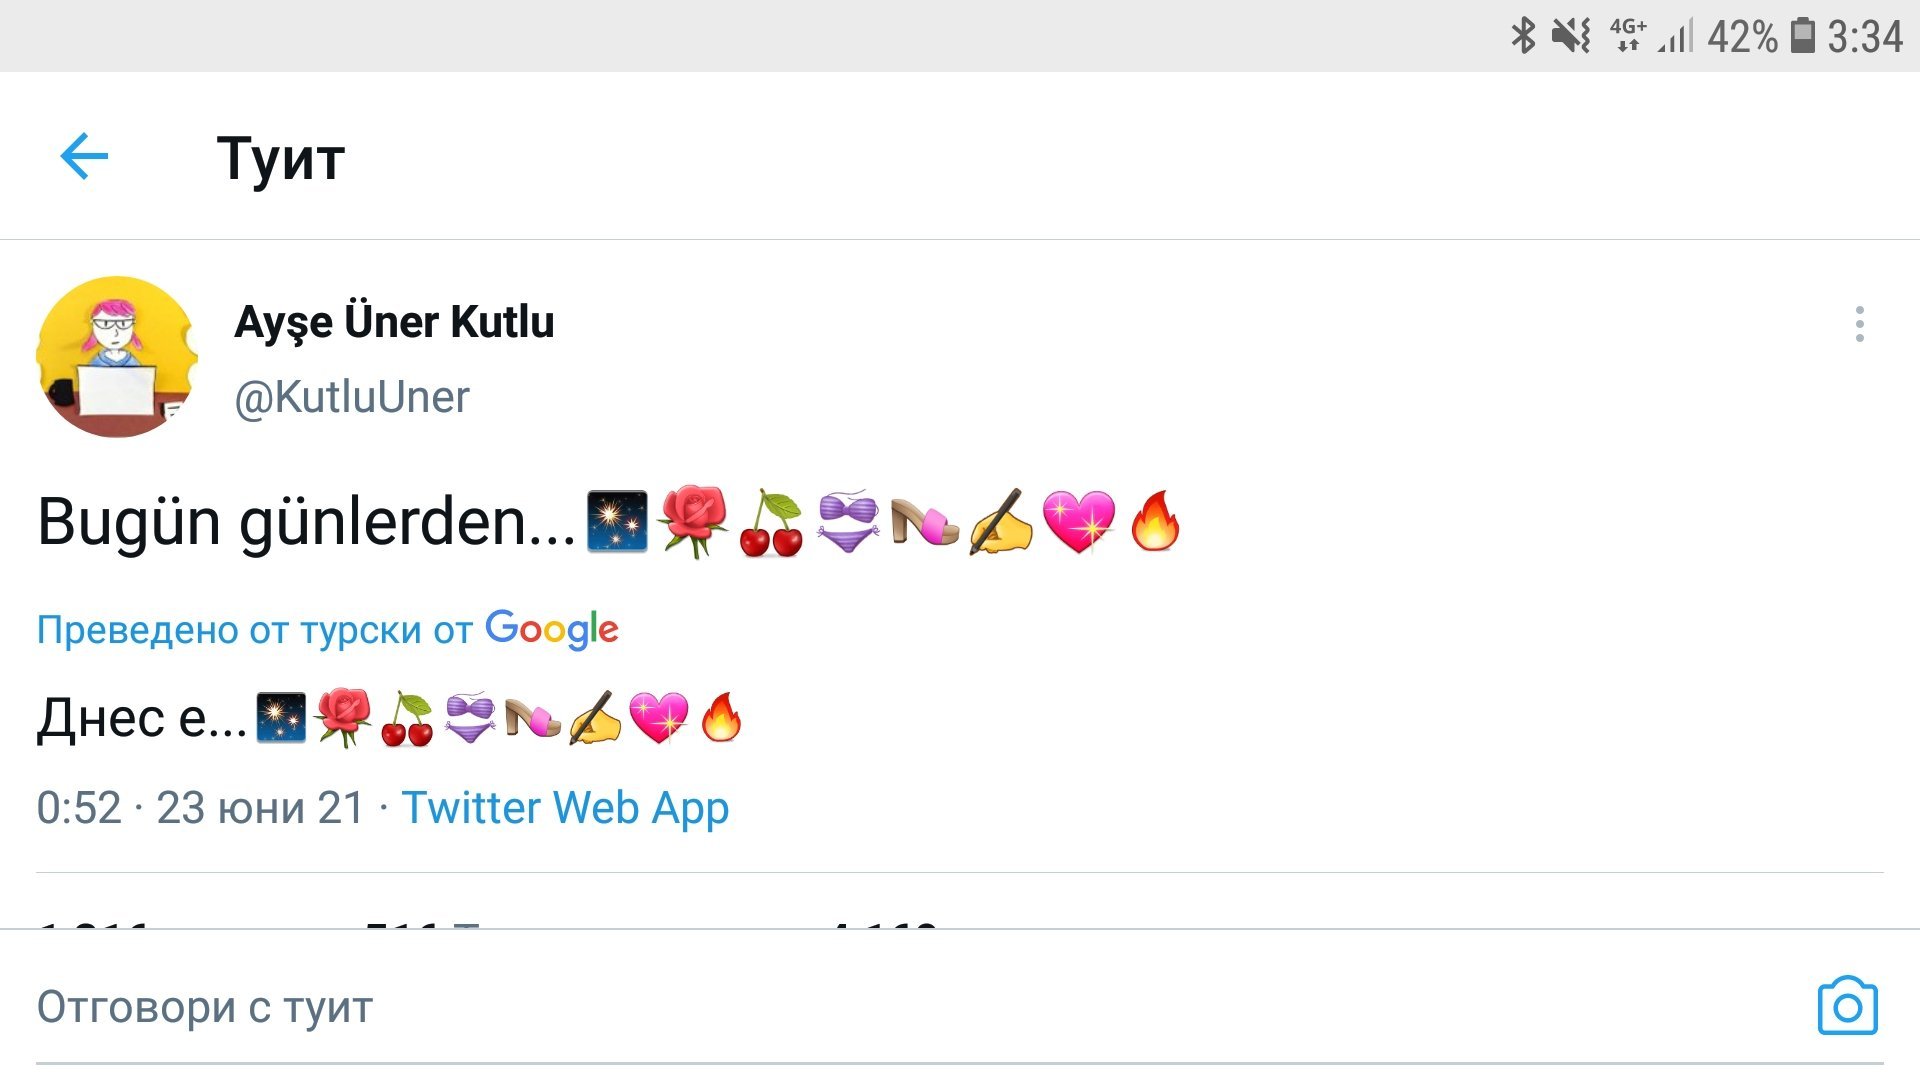Tap the timestamp 0:52 · 23 юни 21

pyautogui.click(x=200, y=808)
